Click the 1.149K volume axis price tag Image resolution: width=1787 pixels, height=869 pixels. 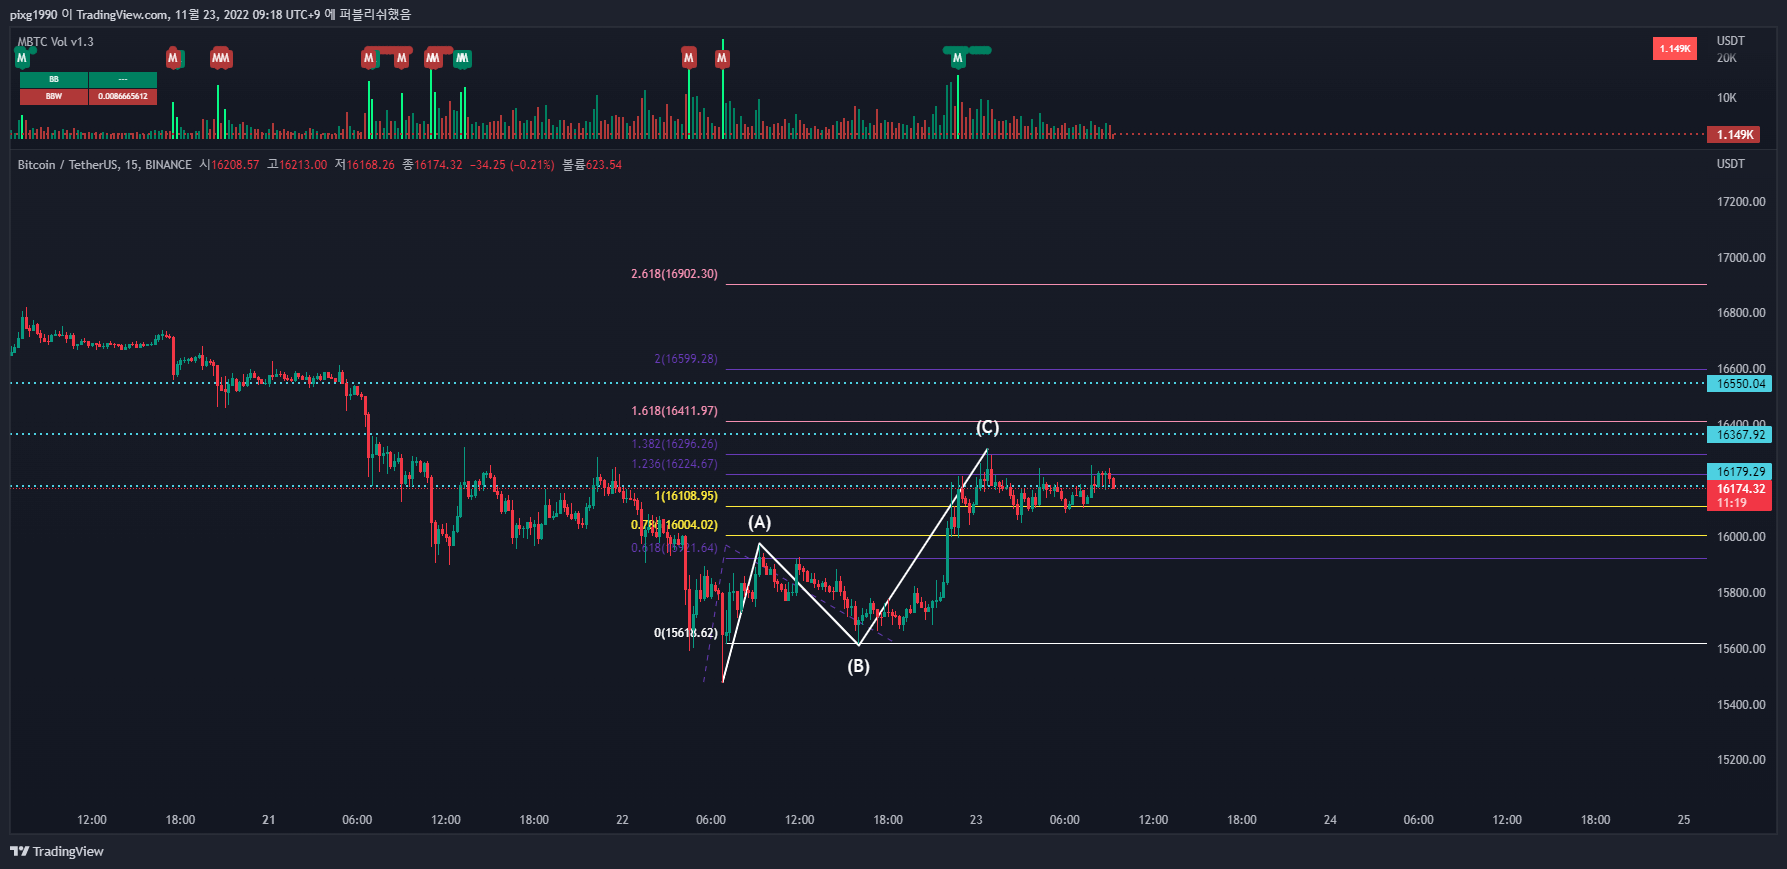(x=1736, y=134)
